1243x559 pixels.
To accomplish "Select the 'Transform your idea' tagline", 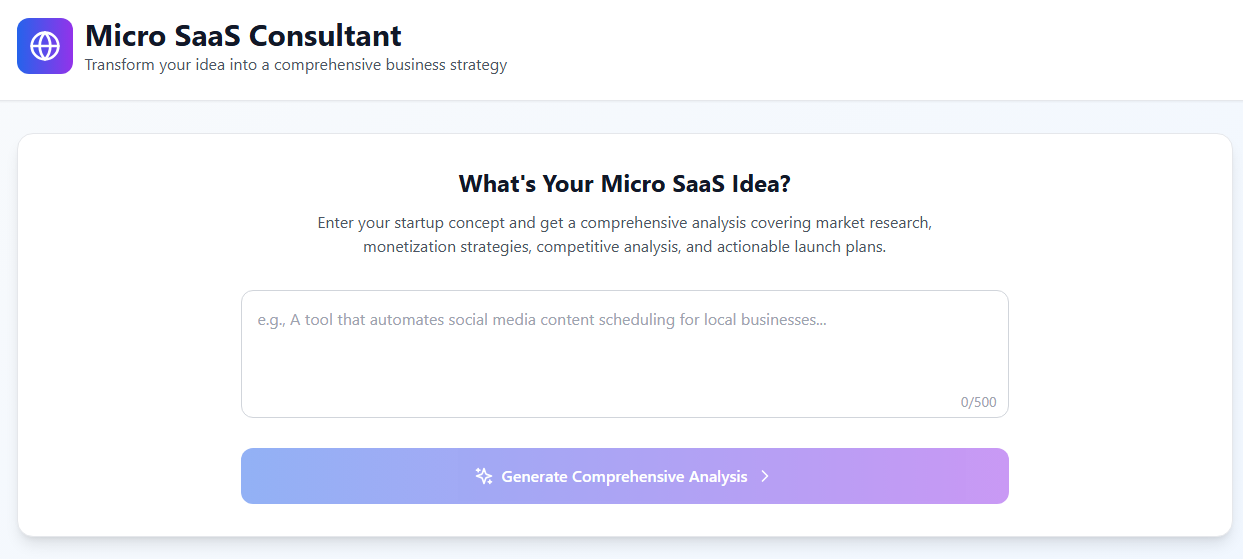I will [x=296, y=65].
